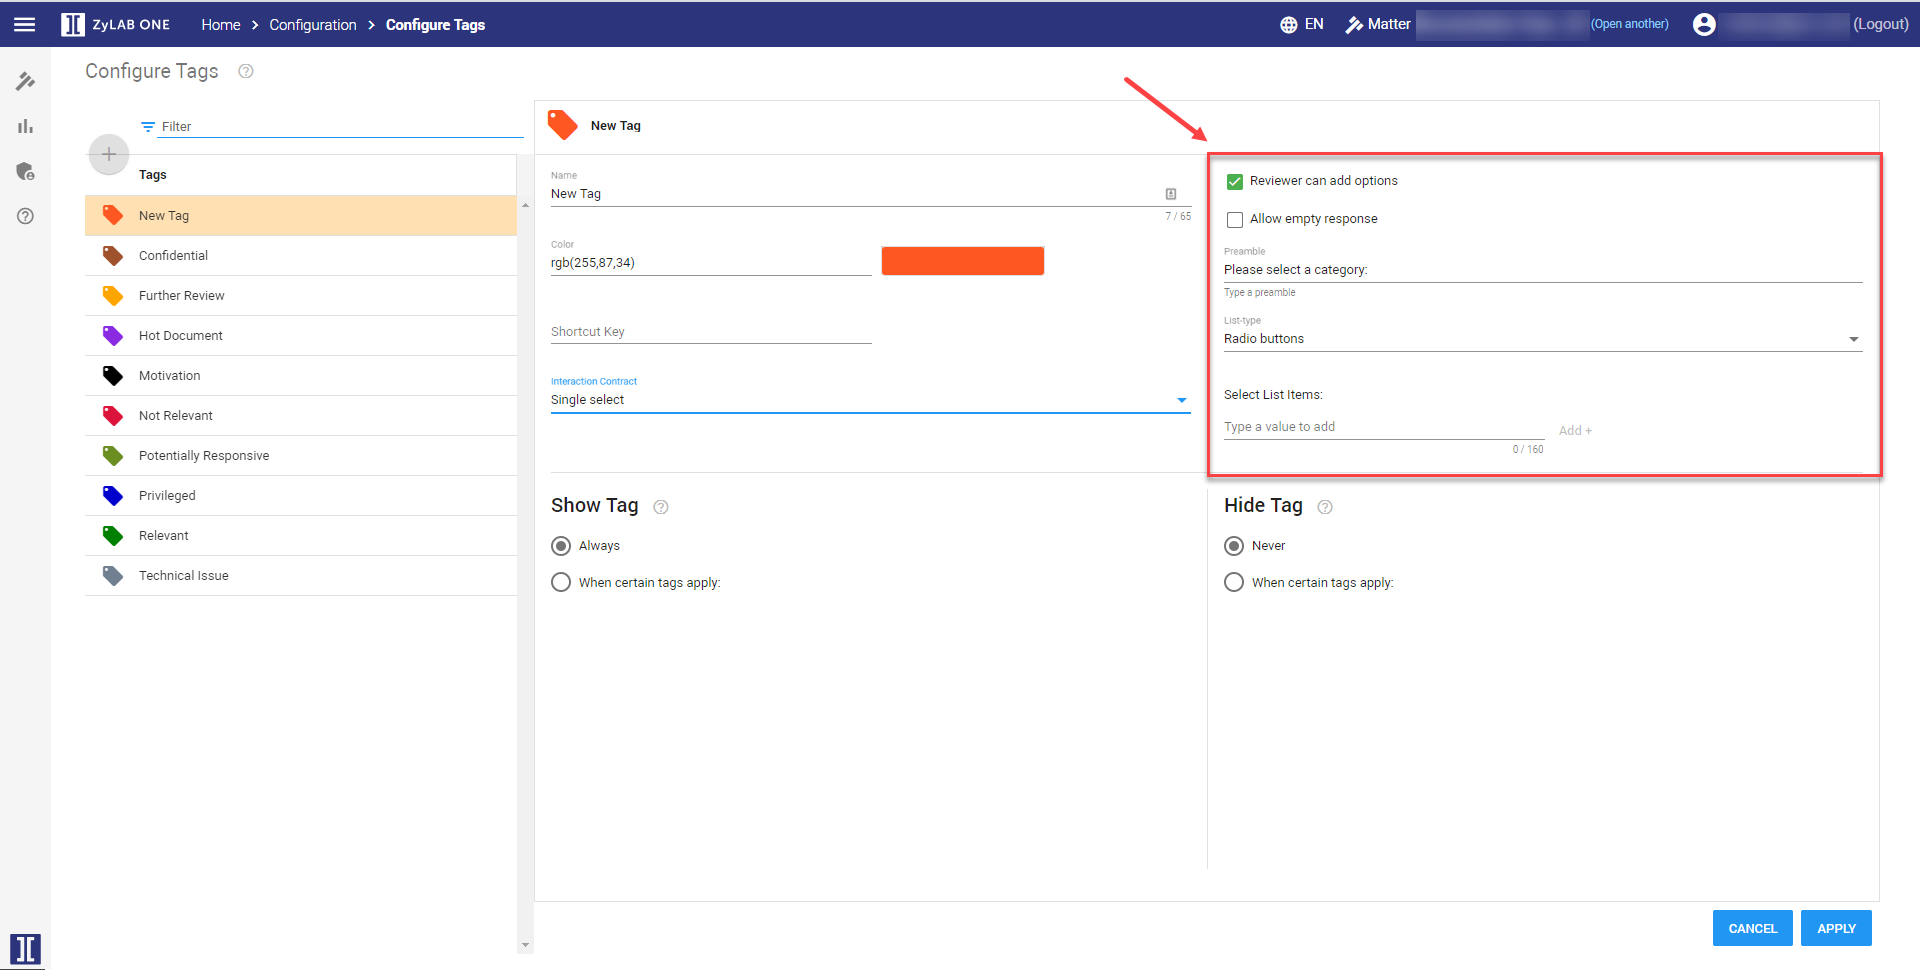The width and height of the screenshot is (1920, 970).
Task: Uncheck Reviewer can add options
Action: 1235,181
